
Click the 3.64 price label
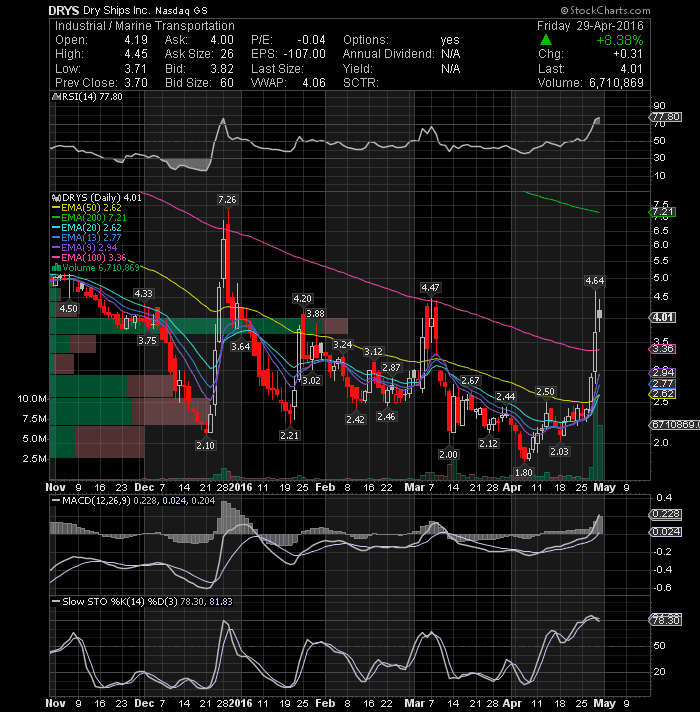(241, 346)
